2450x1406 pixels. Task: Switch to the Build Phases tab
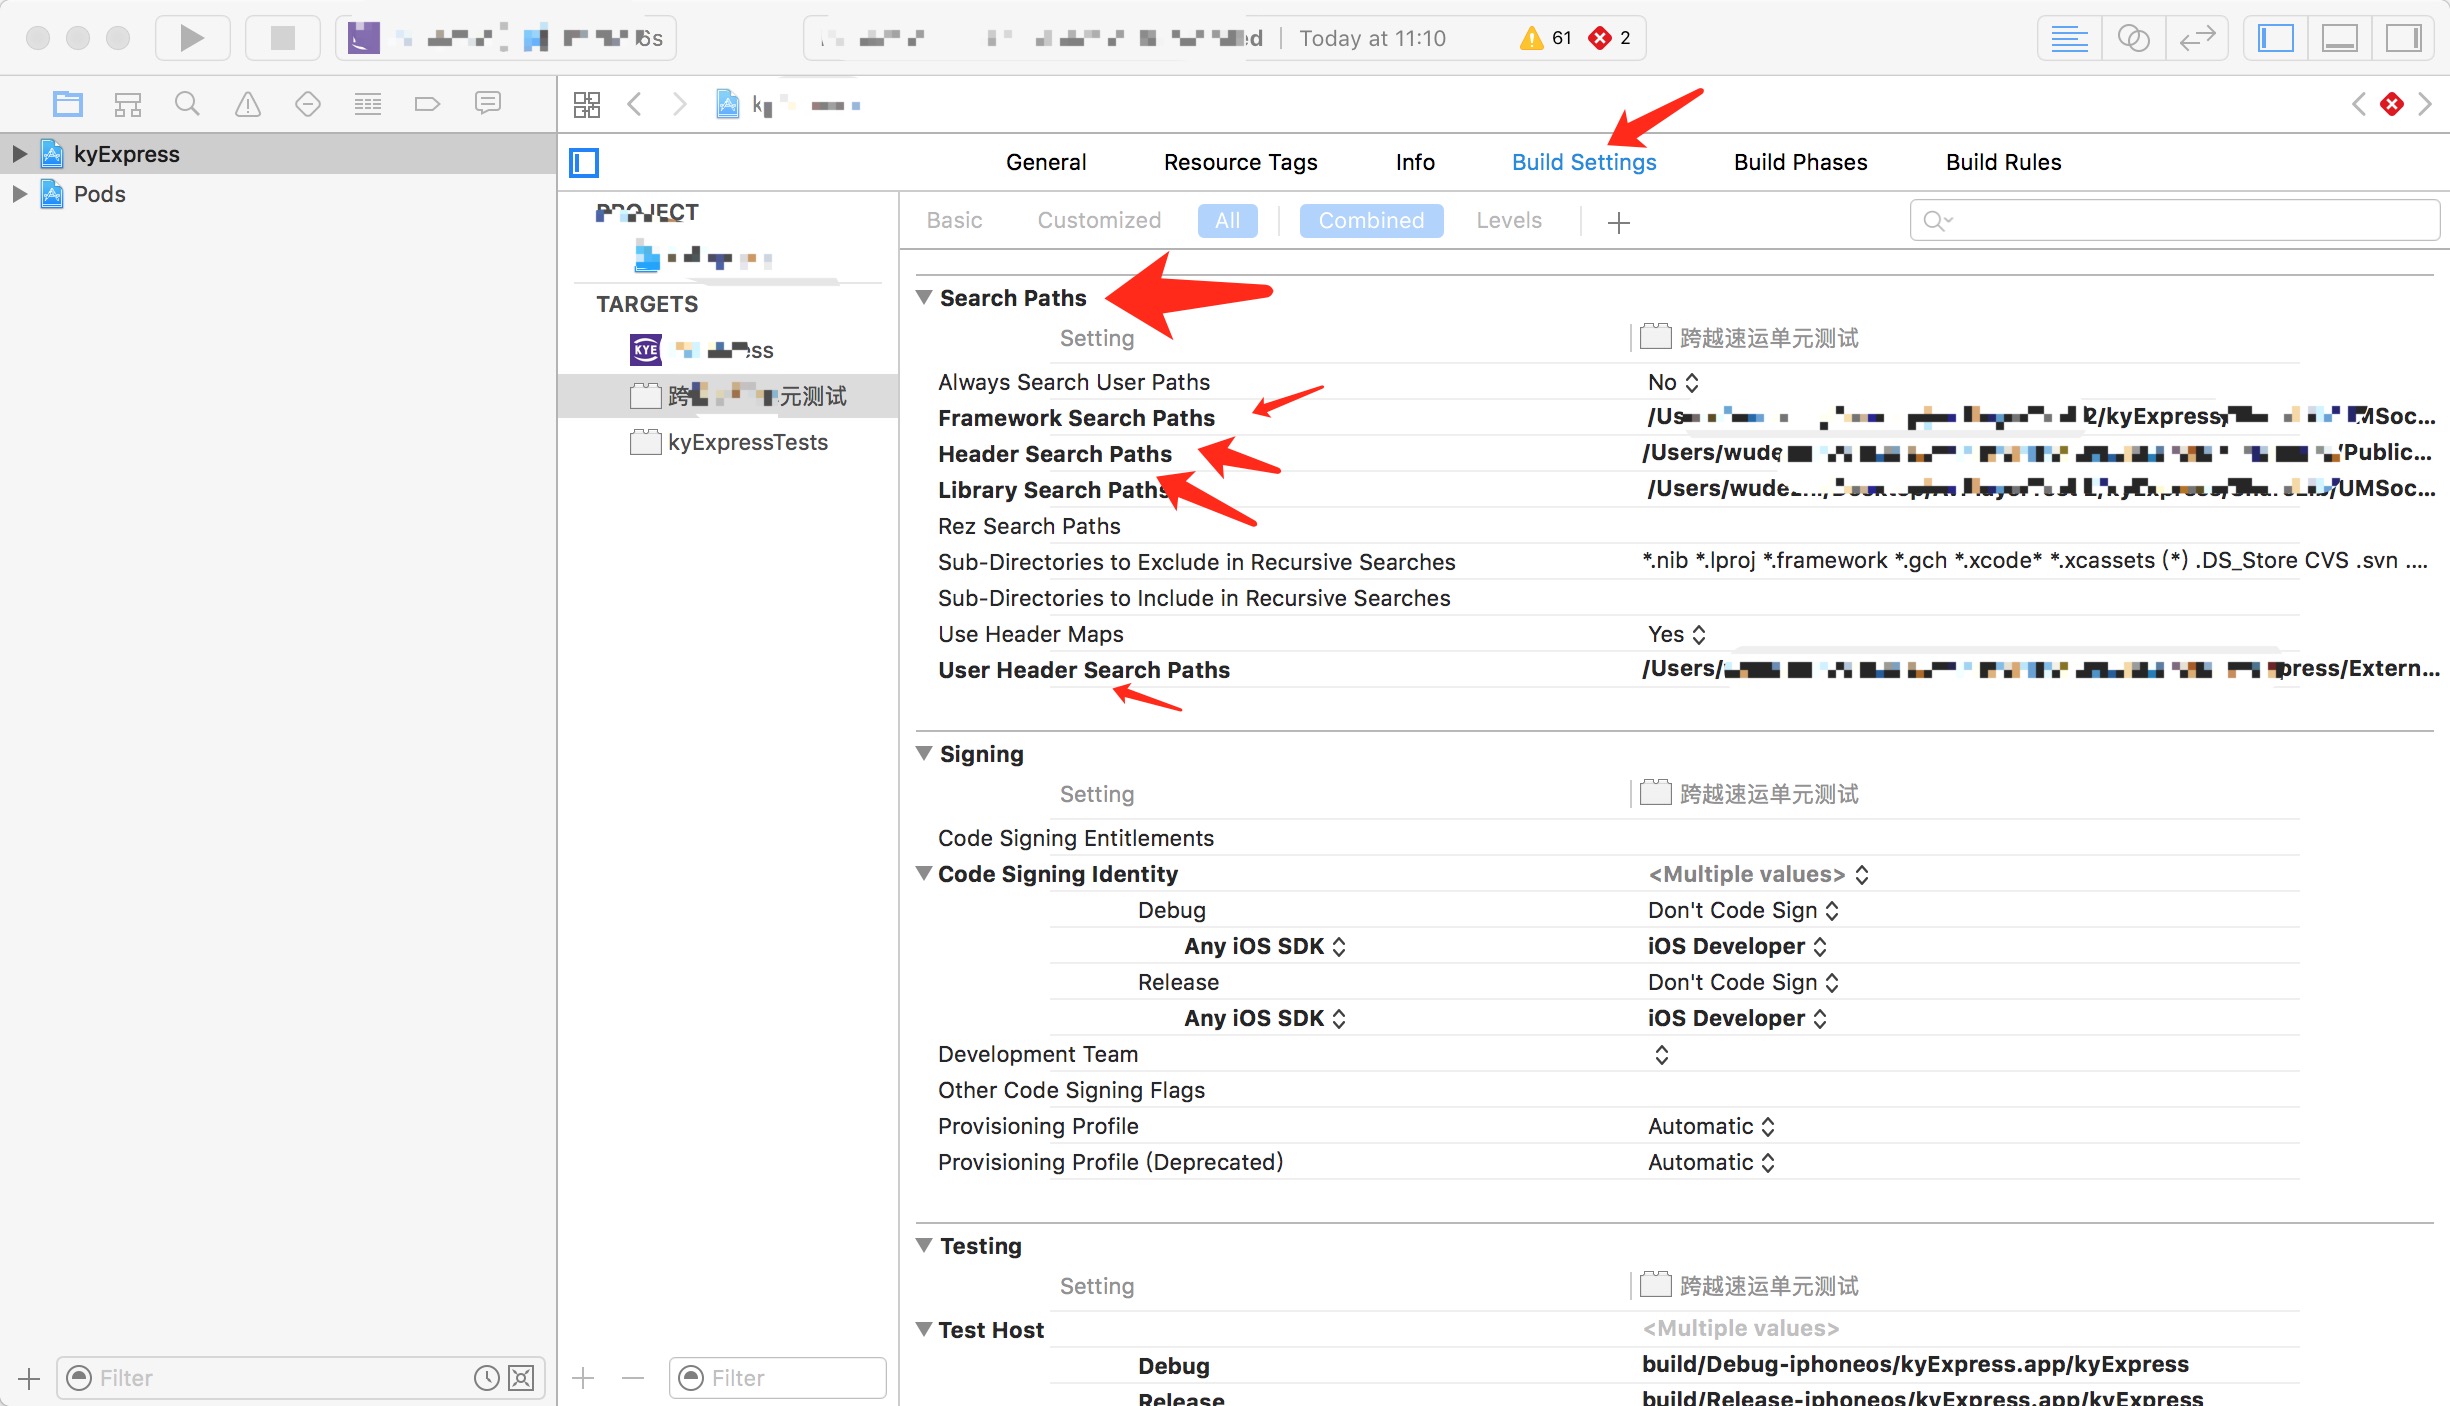pos(1800,162)
